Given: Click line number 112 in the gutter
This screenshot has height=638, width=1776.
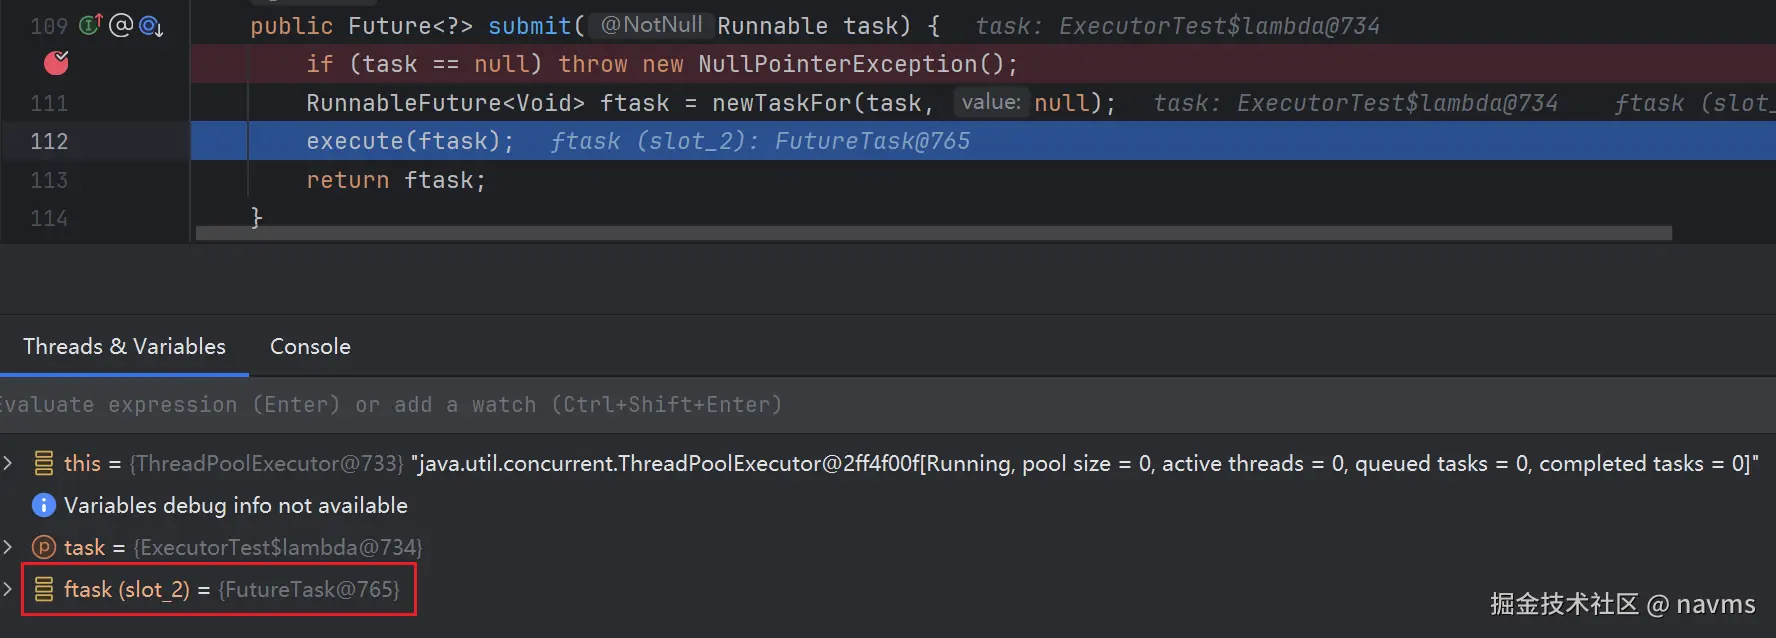Looking at the screenshot, I should 49,141.
